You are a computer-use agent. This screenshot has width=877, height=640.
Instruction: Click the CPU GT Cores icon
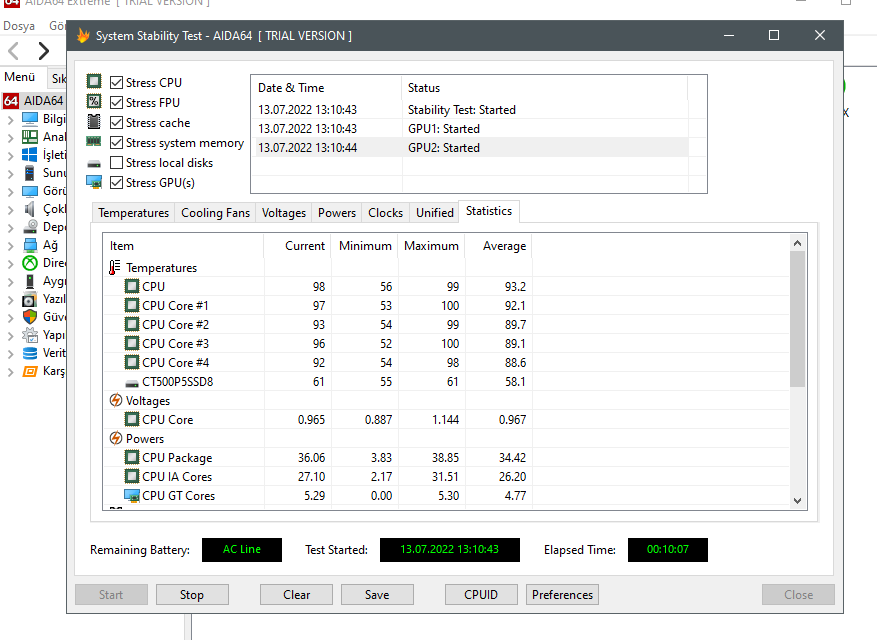point(131,496)
